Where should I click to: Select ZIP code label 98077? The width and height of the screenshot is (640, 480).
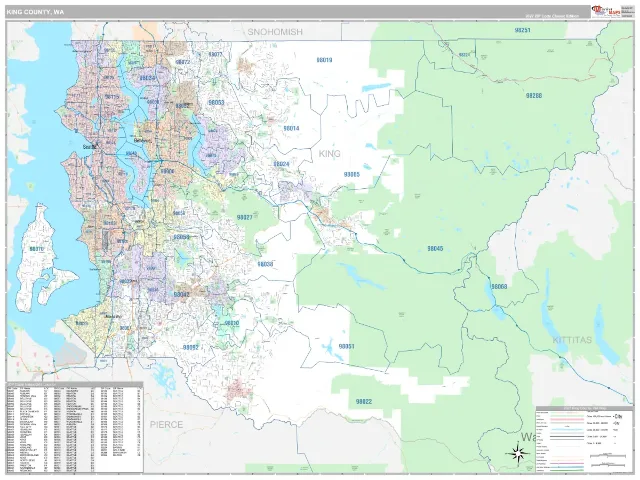click(x=215, y=54)
